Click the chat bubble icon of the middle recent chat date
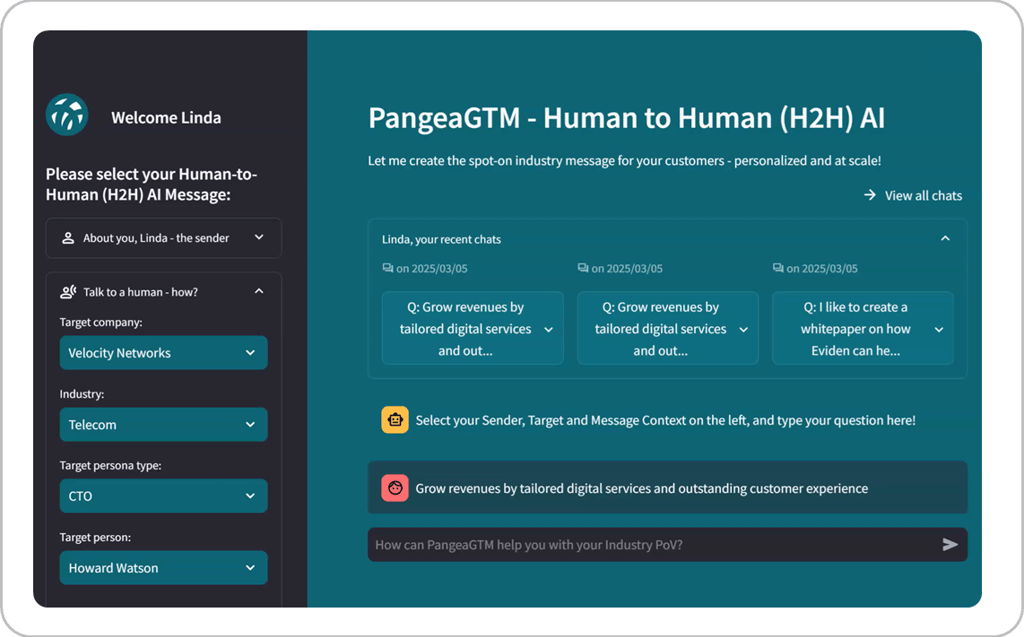 pyautogui.click(x=583, y=268)
